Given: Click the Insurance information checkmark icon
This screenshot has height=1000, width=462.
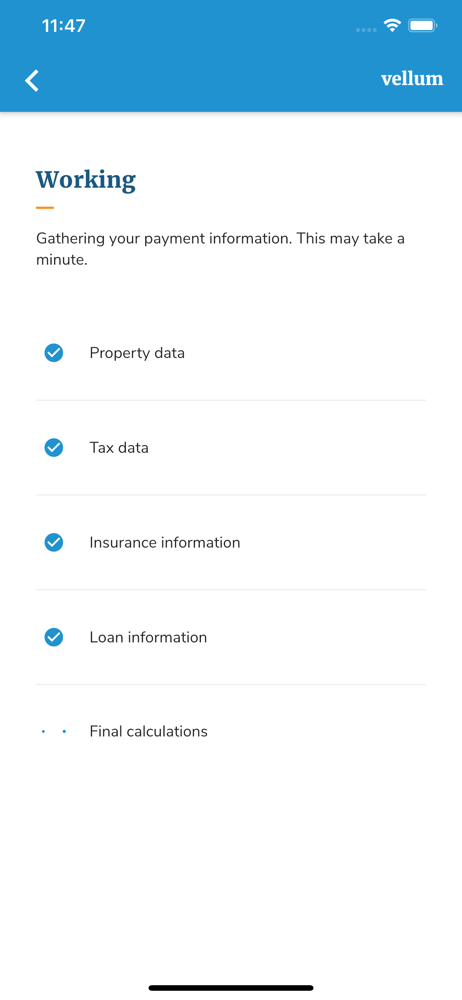Looking at the screenshot, I should coord(54,543).
